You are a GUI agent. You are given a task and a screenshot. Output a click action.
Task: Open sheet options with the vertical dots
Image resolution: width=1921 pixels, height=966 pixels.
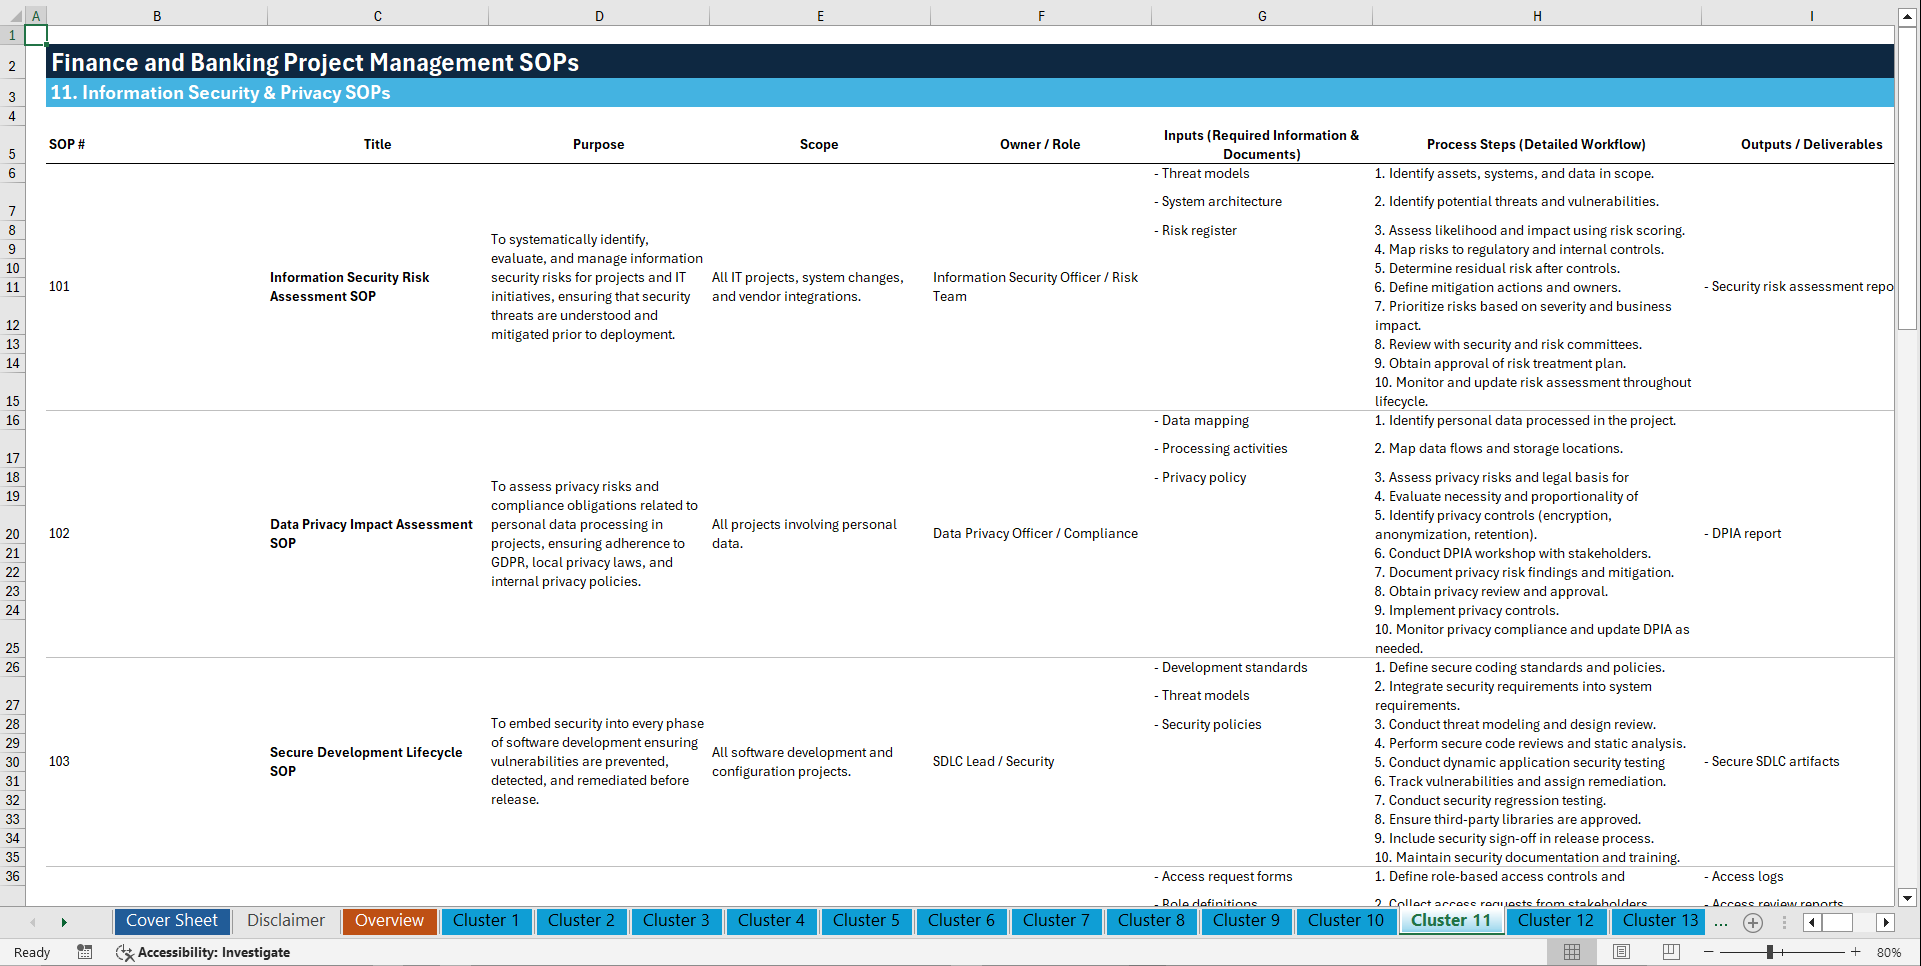[1784, 922]
